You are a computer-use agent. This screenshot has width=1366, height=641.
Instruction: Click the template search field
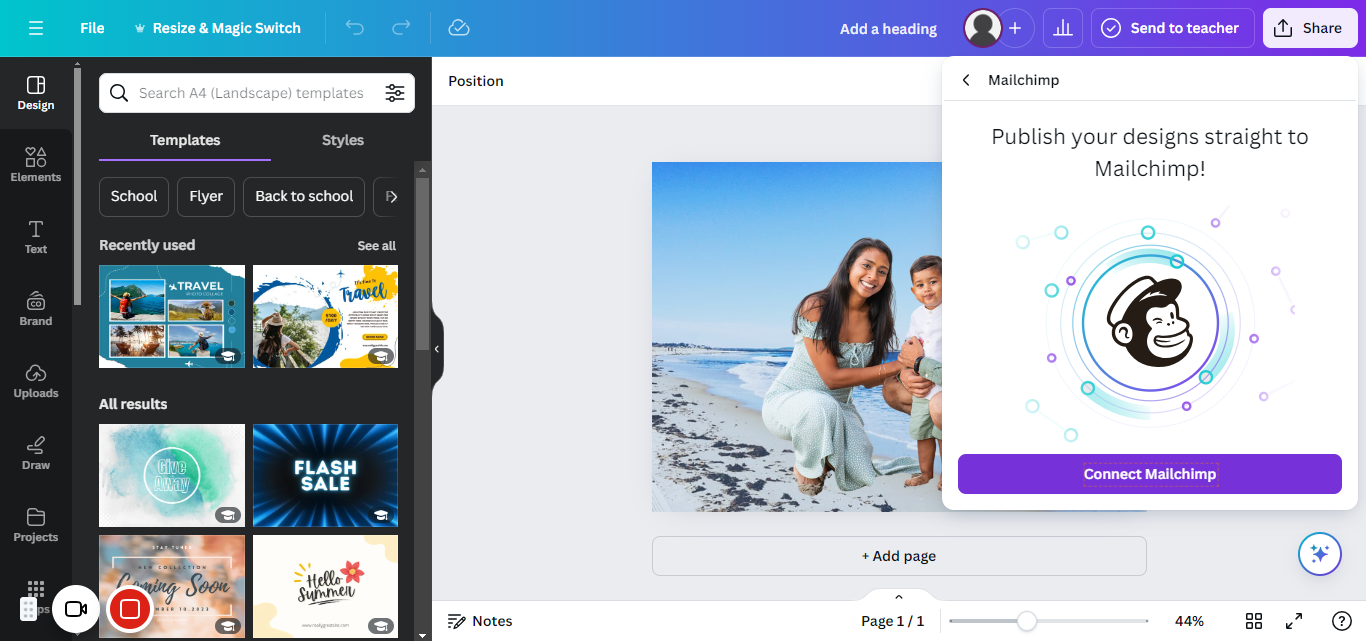(257, 93)
